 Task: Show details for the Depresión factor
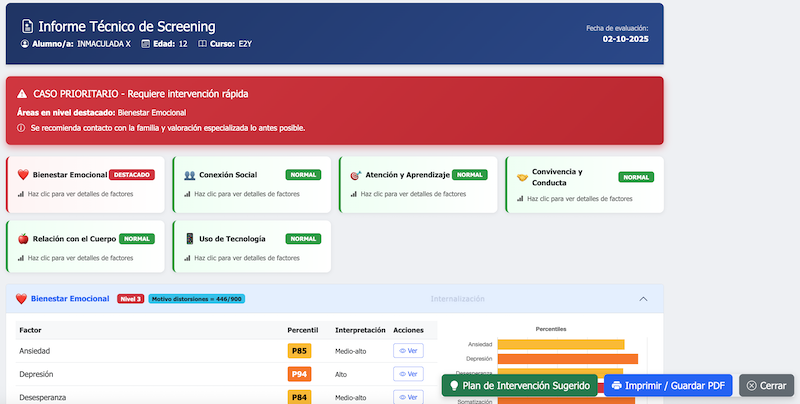[408, 374]
